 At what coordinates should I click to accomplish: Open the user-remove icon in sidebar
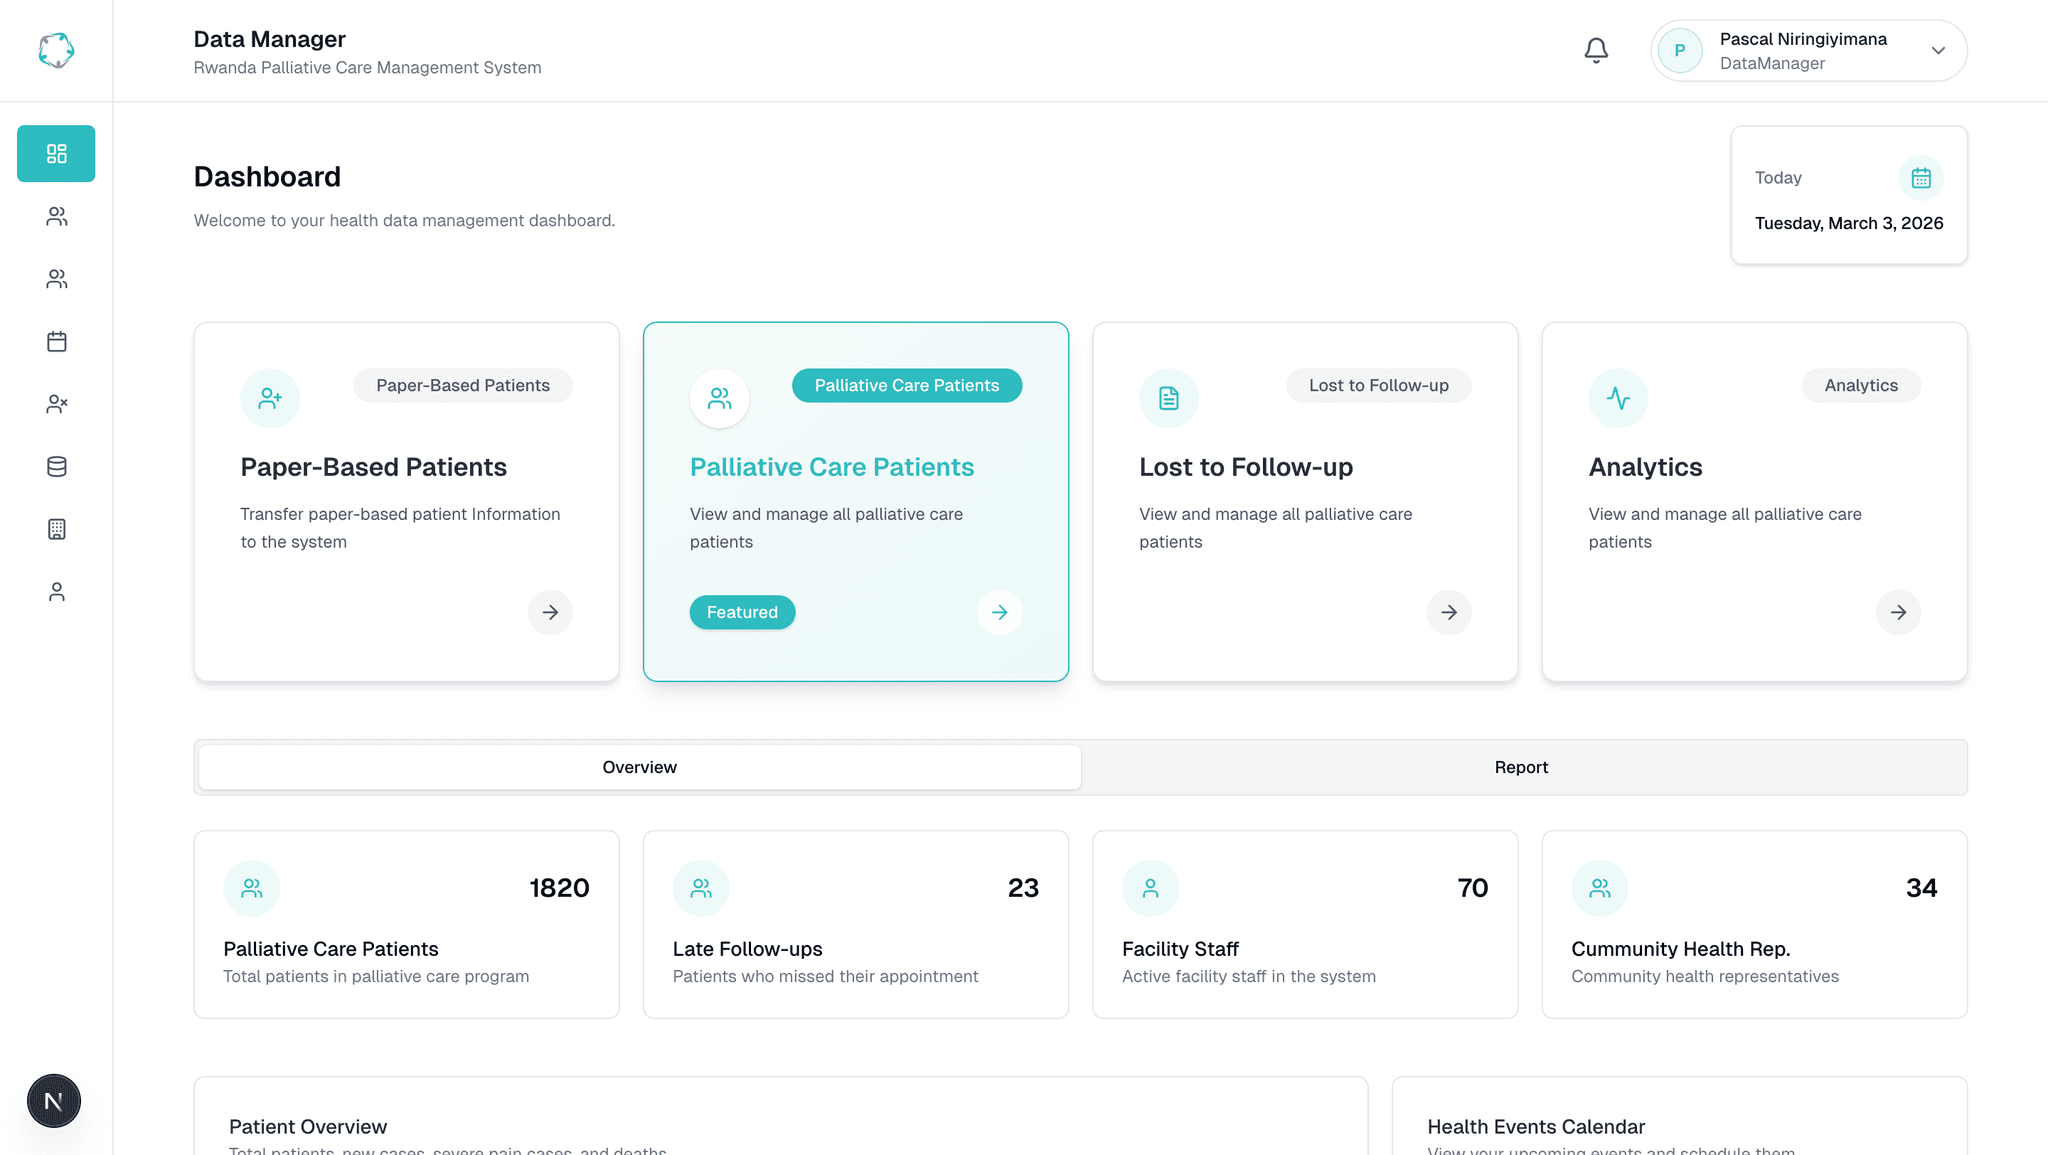tap(56, 404)
